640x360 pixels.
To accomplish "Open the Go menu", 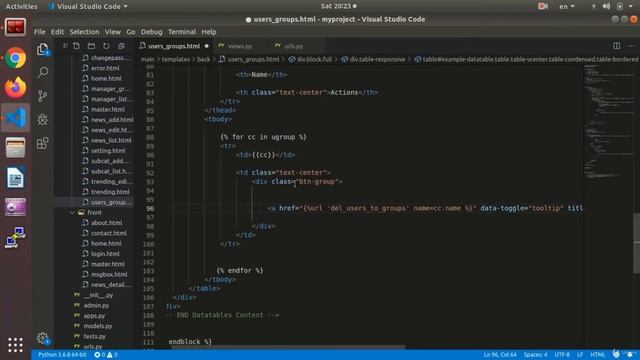I will (x=131, y=32).
